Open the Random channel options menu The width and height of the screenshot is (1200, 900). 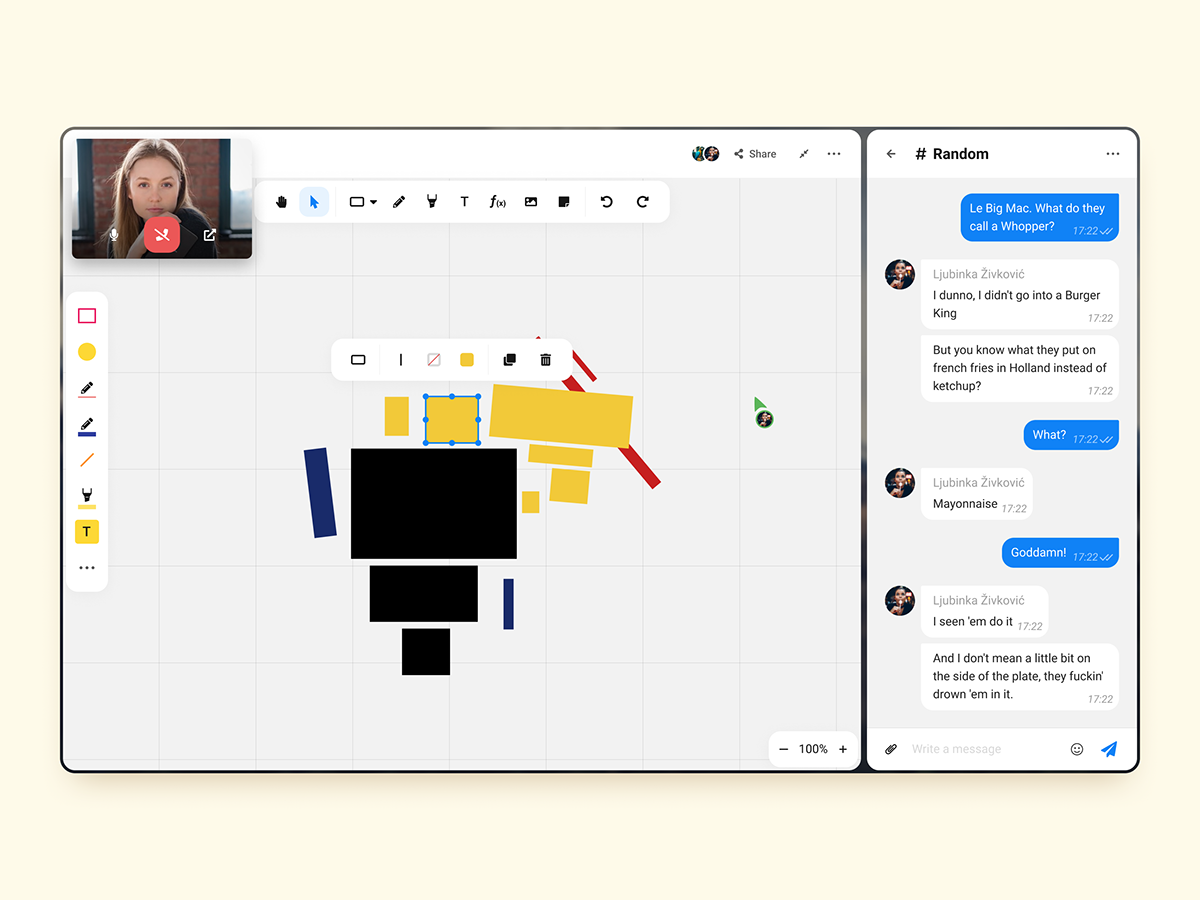(x=1113, y=154)
